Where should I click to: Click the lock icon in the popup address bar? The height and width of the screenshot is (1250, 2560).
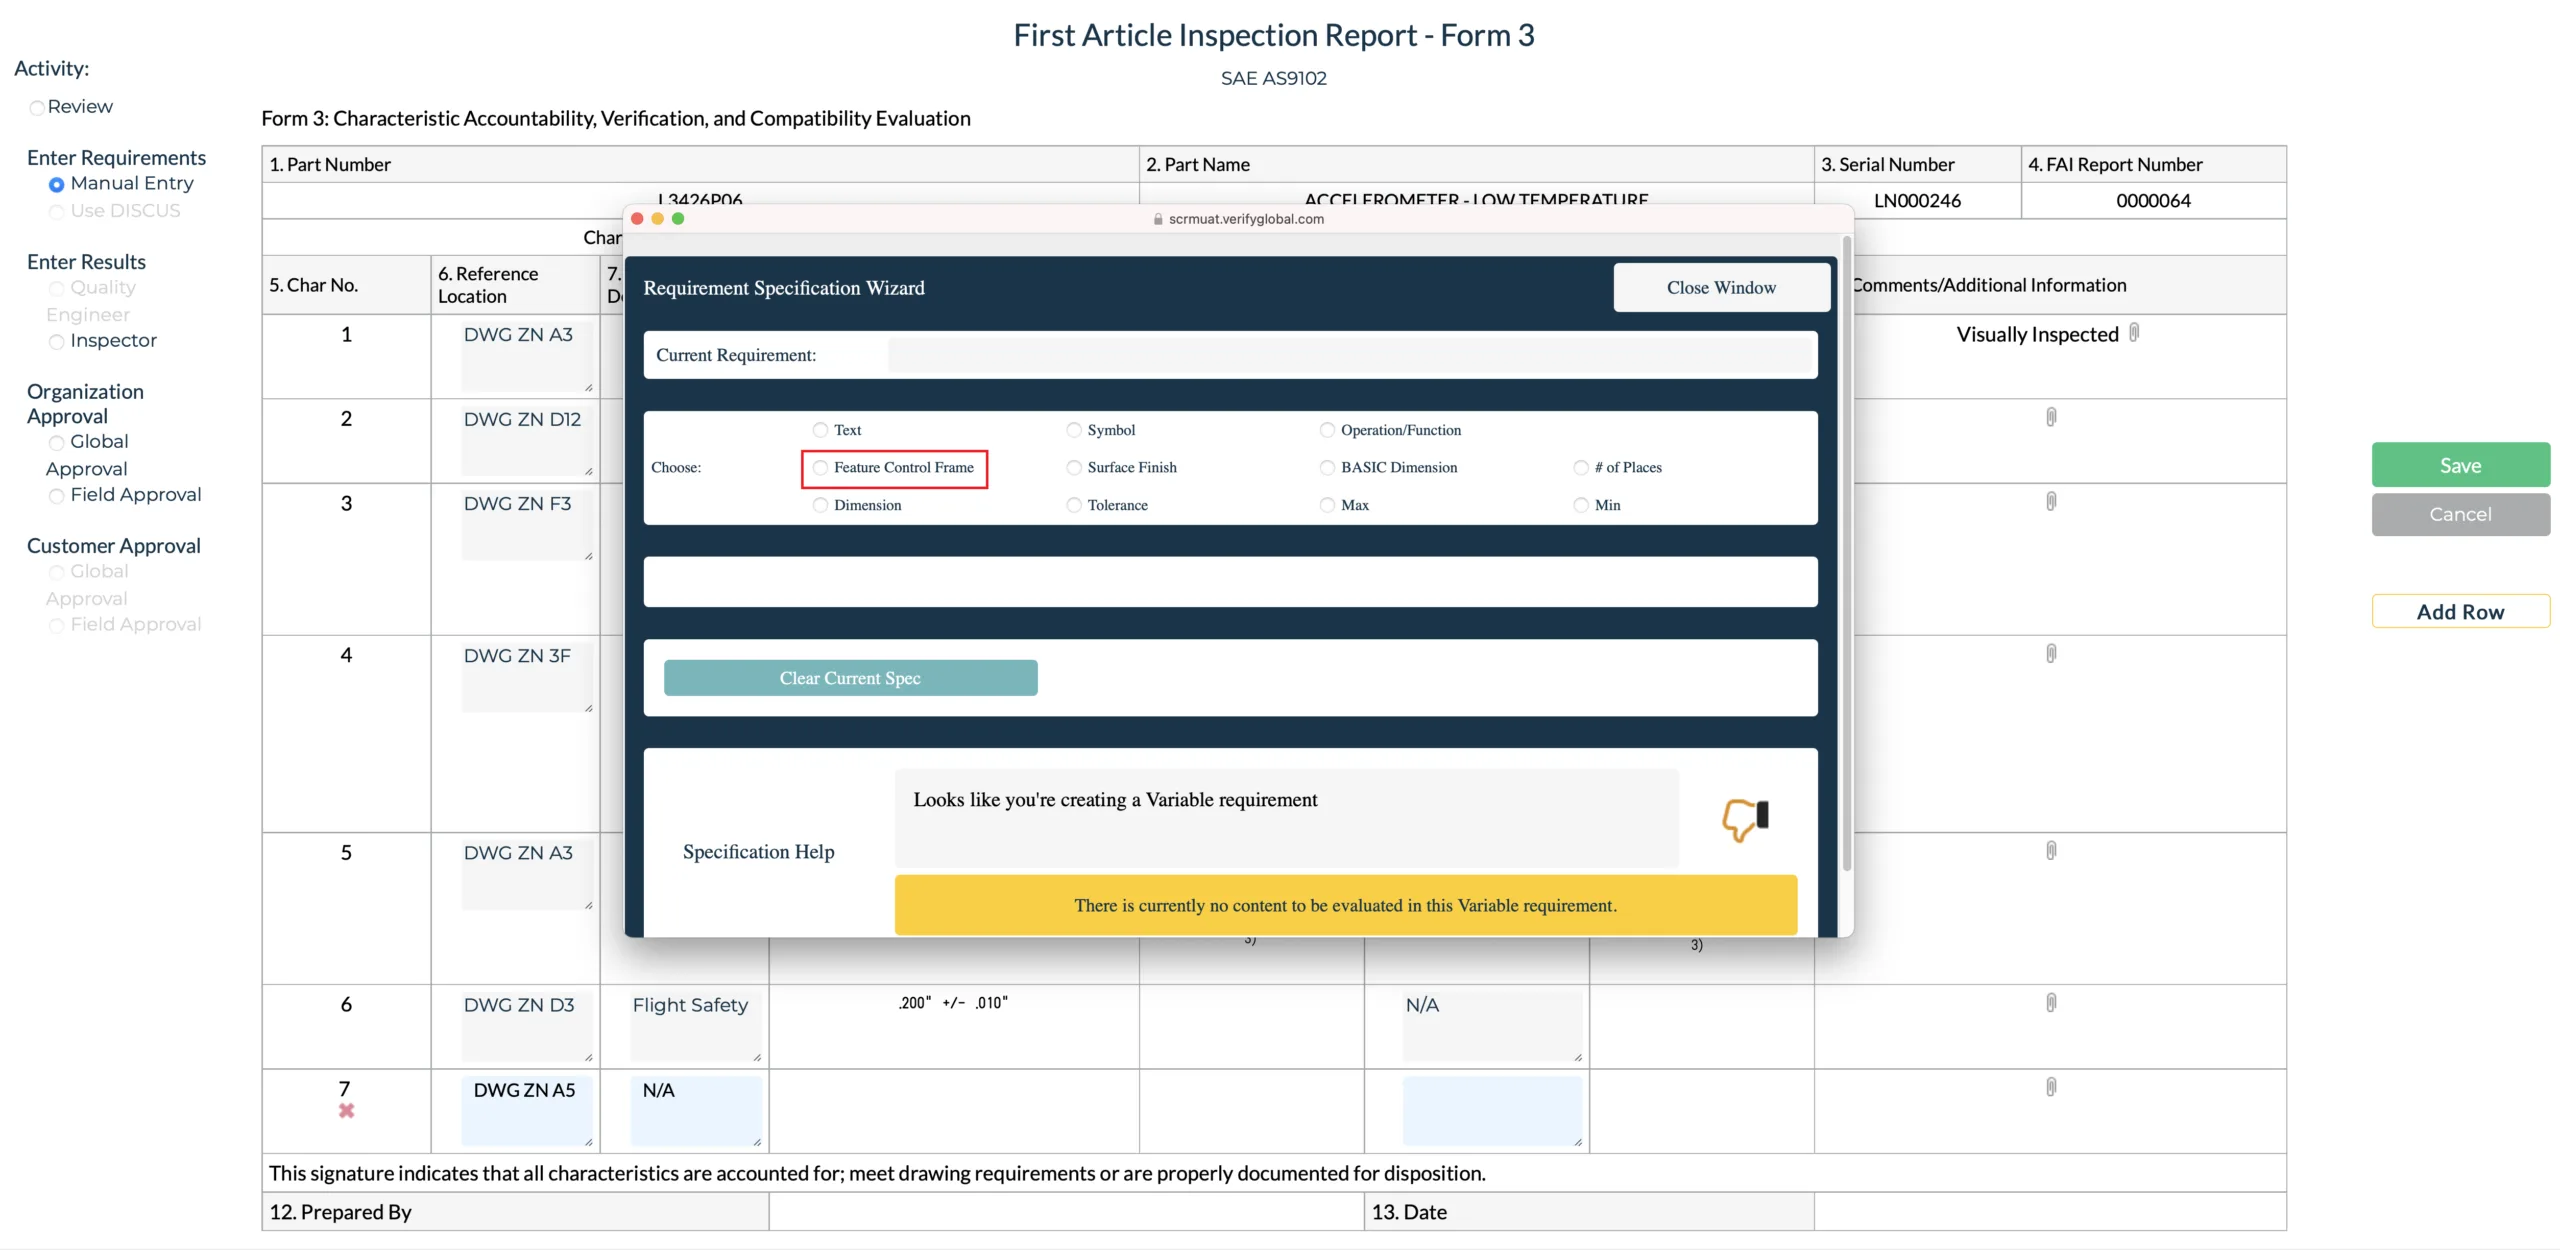(1158, 219)
